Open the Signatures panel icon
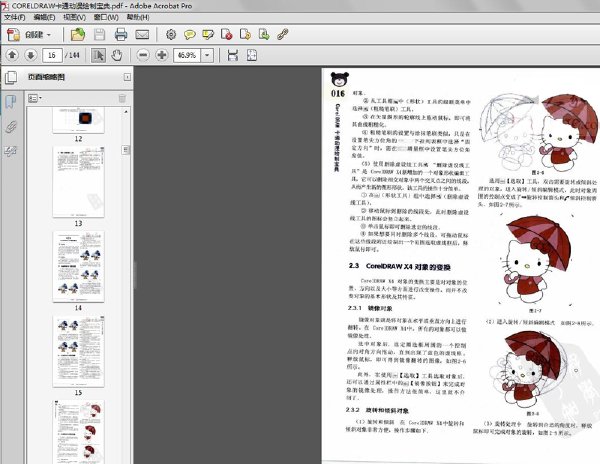This screenshot has width=600, height=464. point(10,151)
